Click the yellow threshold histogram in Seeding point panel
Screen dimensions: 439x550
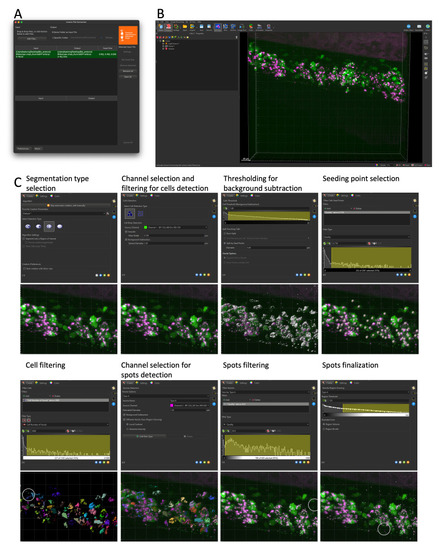[x=371, y=258]
